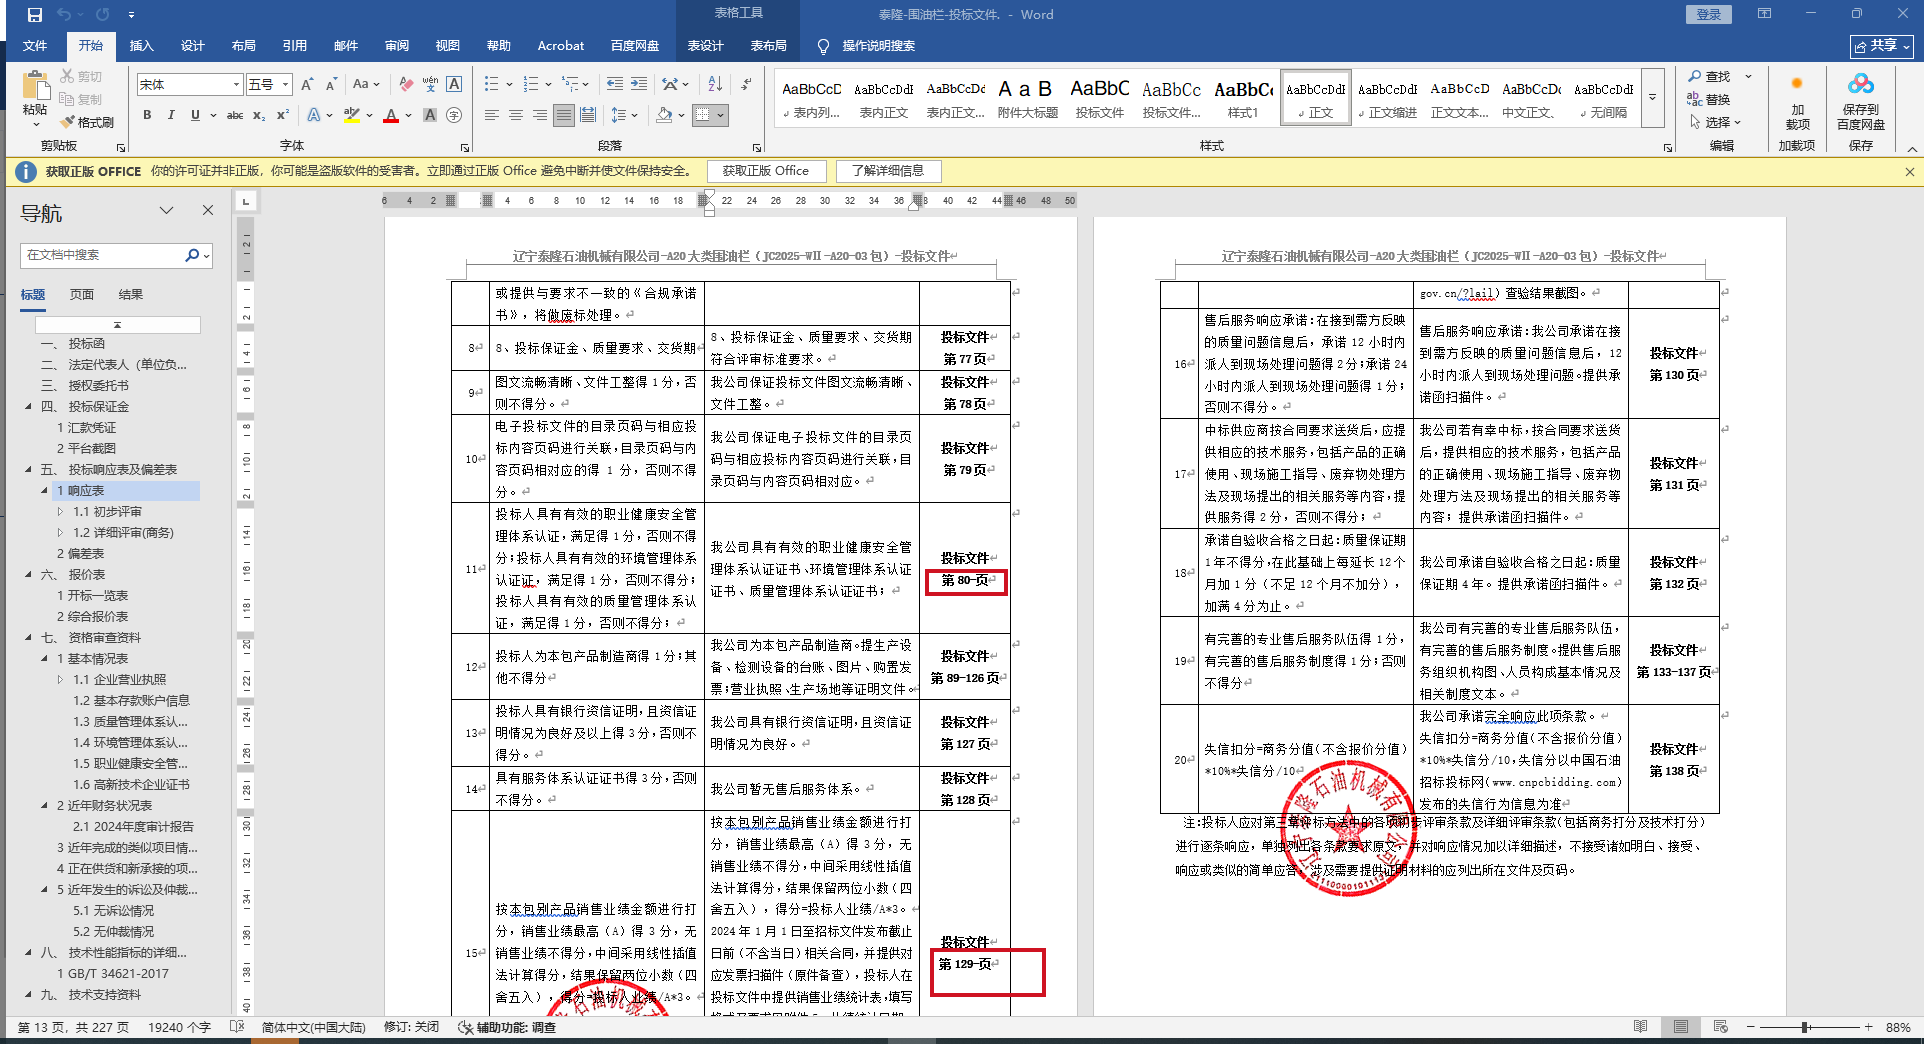Click the Paste (粘贴) clipboard icon
1924x1044 pixels.
(x=35, y=86)
